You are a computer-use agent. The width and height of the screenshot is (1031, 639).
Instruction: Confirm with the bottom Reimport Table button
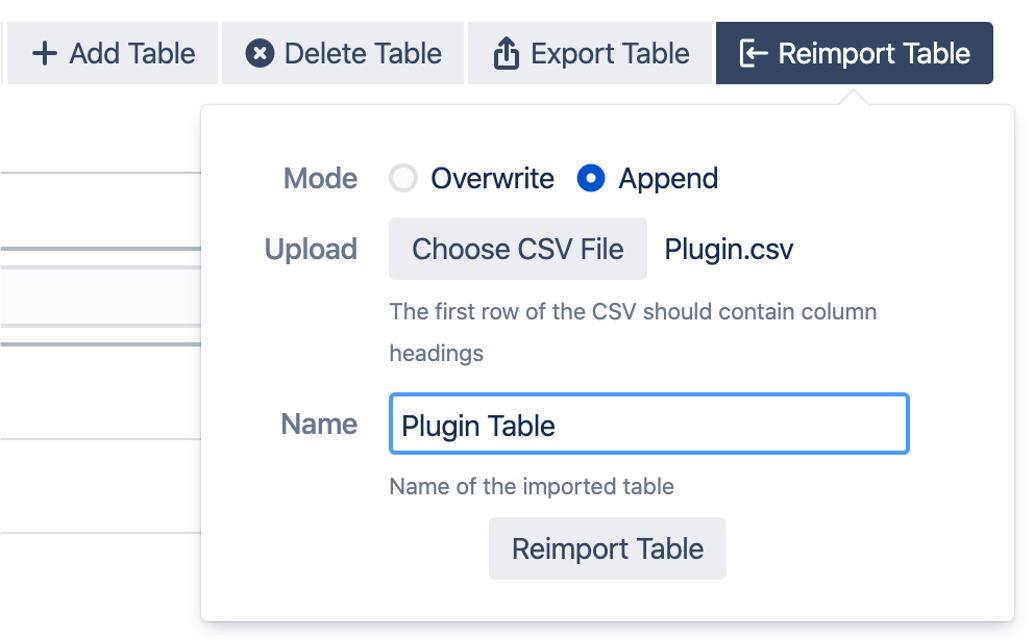click(x=607, y=548)
